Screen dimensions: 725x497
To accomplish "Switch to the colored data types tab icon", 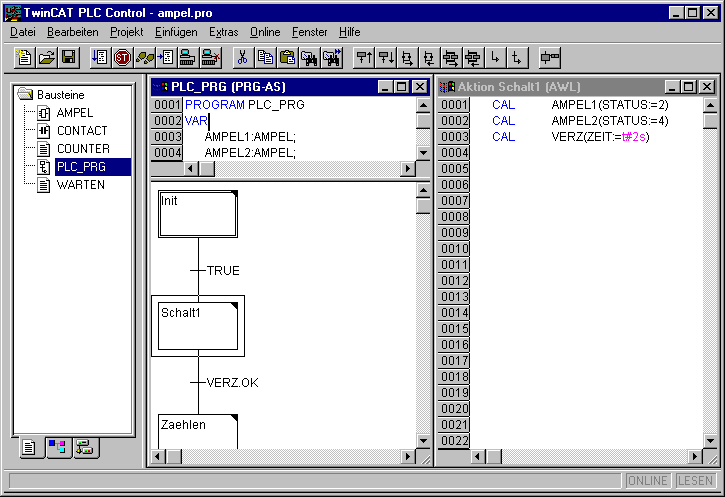I will tap(57, 448).
